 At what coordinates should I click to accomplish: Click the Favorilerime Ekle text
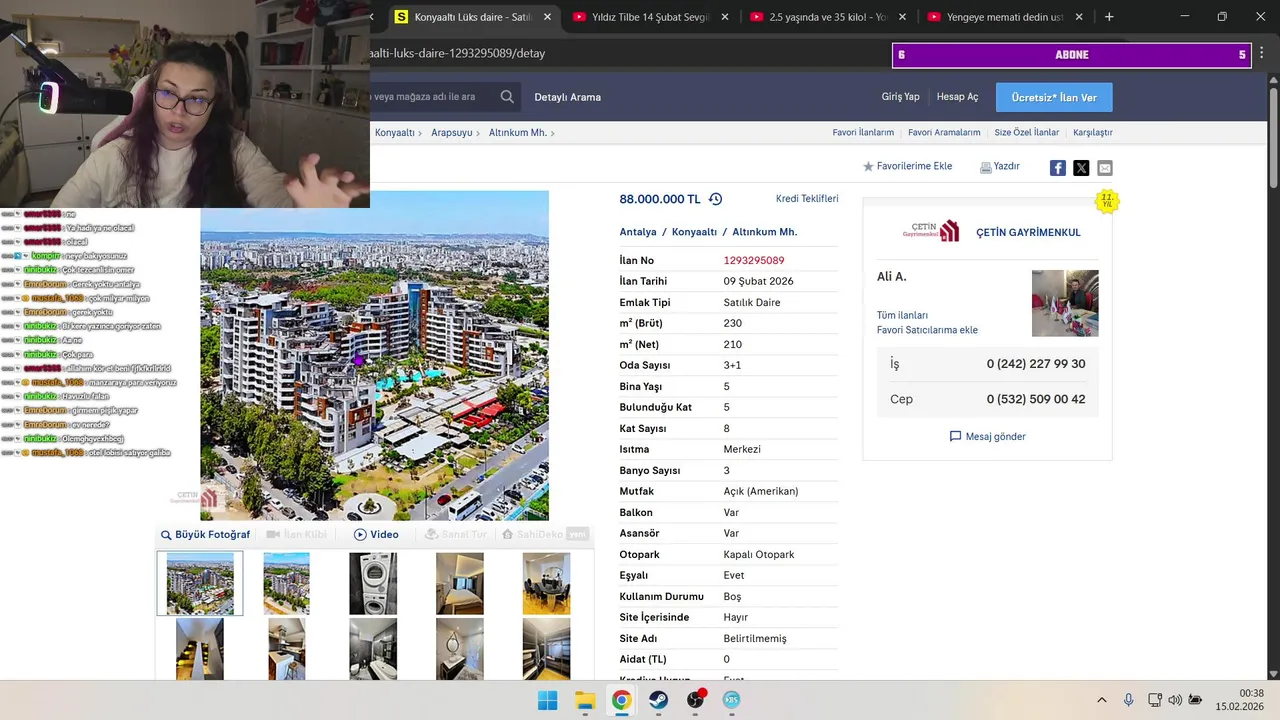[x=914, y=166]
